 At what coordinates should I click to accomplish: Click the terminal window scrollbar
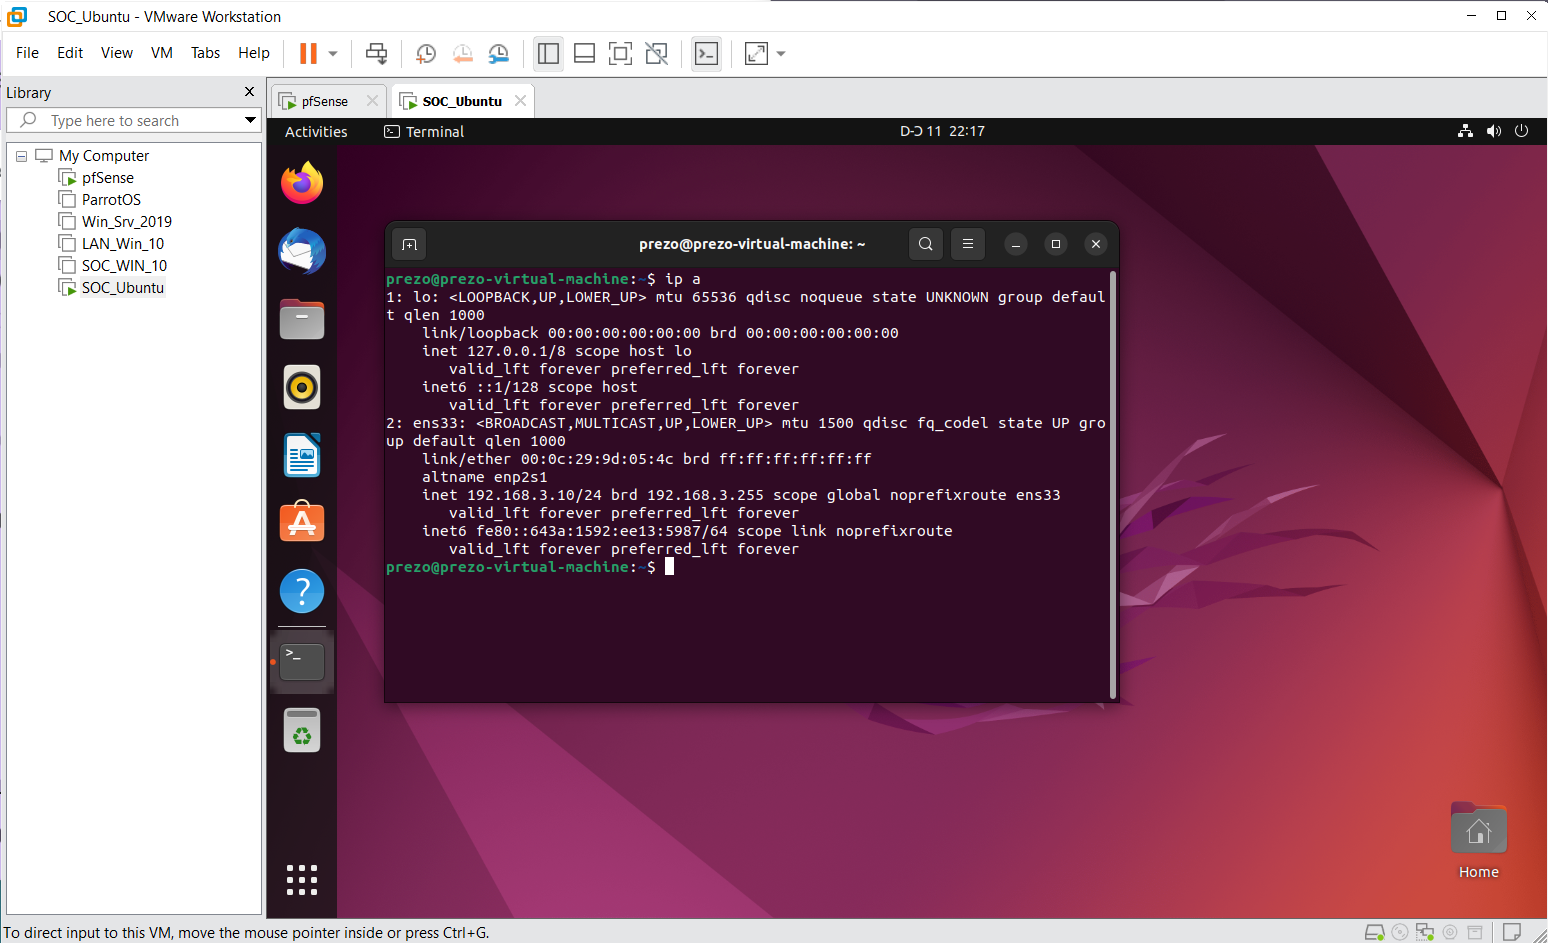click(x=1113, y=485)
